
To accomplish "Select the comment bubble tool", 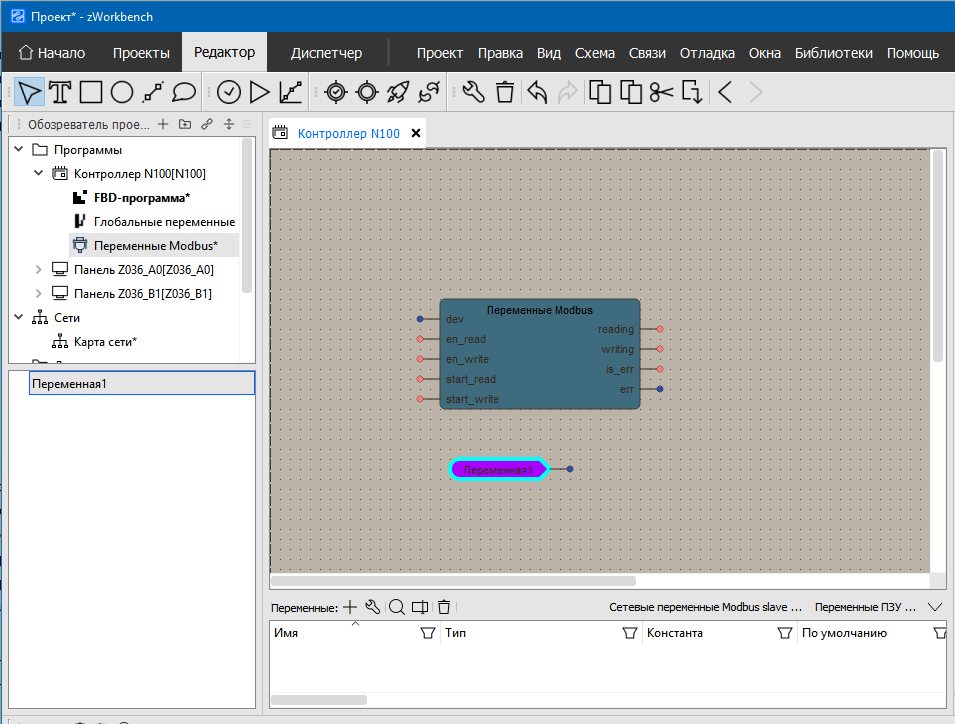I will click(x=184, y=91).
